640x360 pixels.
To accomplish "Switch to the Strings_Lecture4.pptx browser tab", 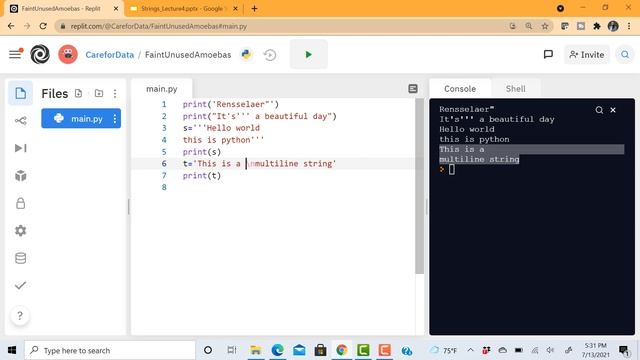I will pyautogui.click(x=182, y=9).
